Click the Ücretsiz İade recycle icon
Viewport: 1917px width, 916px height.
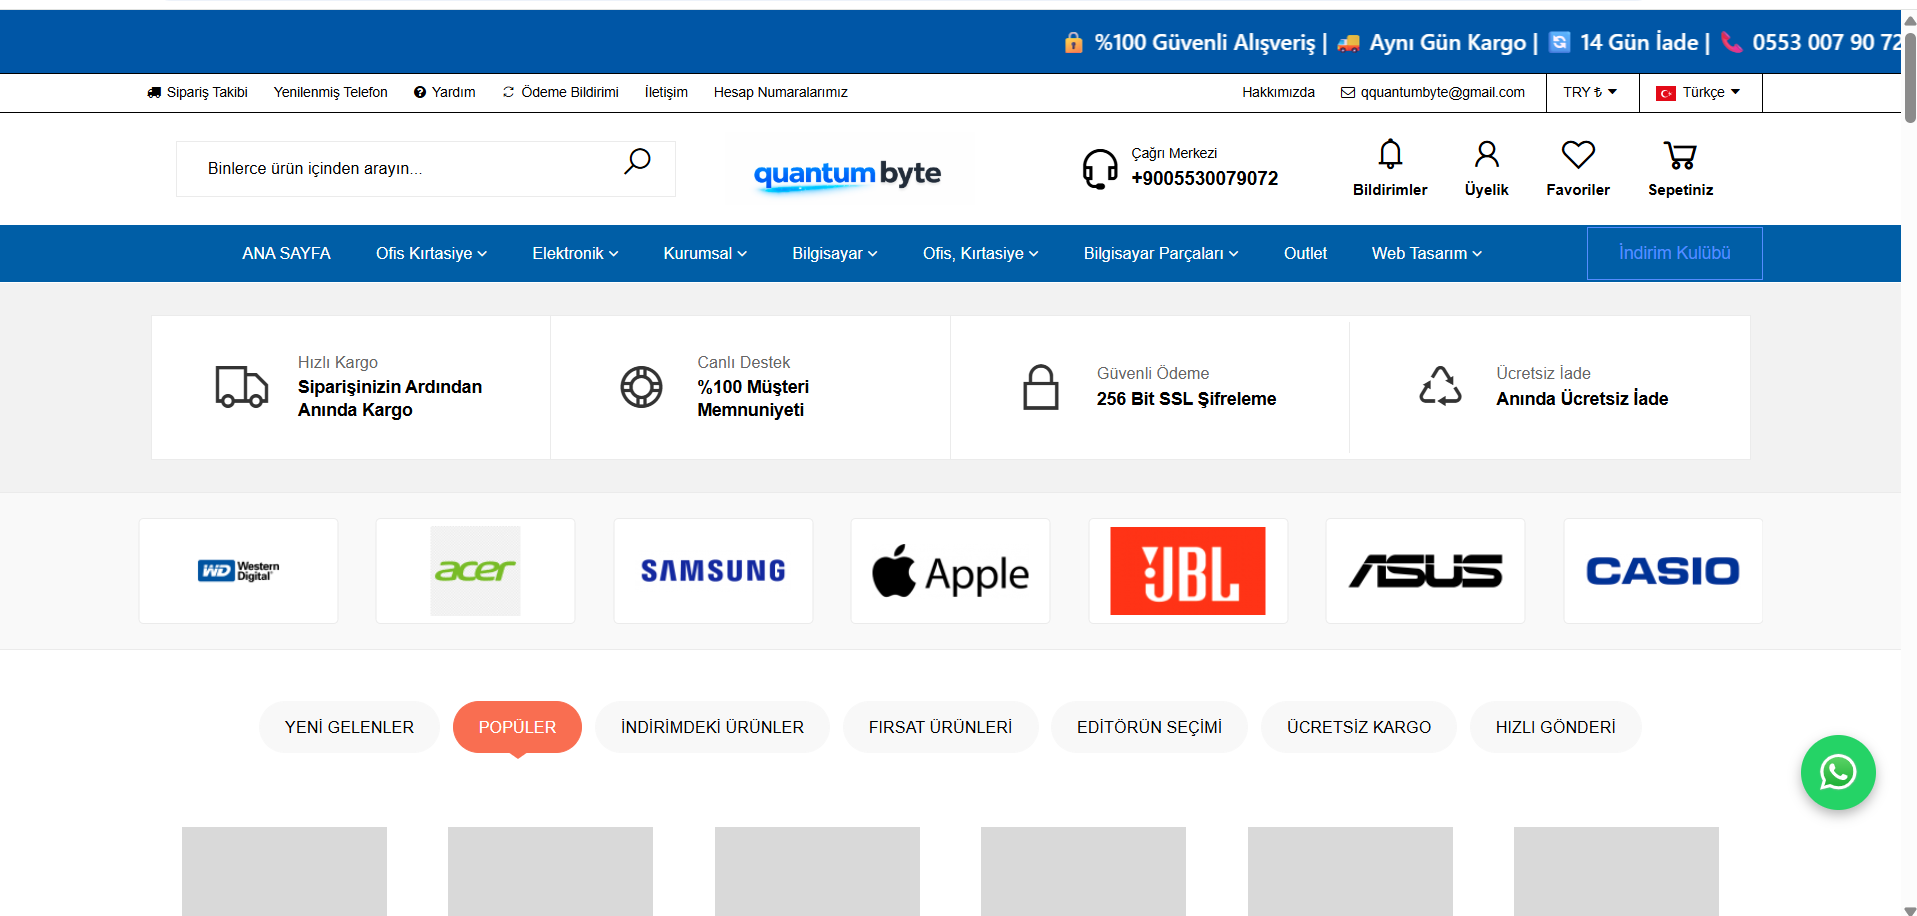[1440, 386]
